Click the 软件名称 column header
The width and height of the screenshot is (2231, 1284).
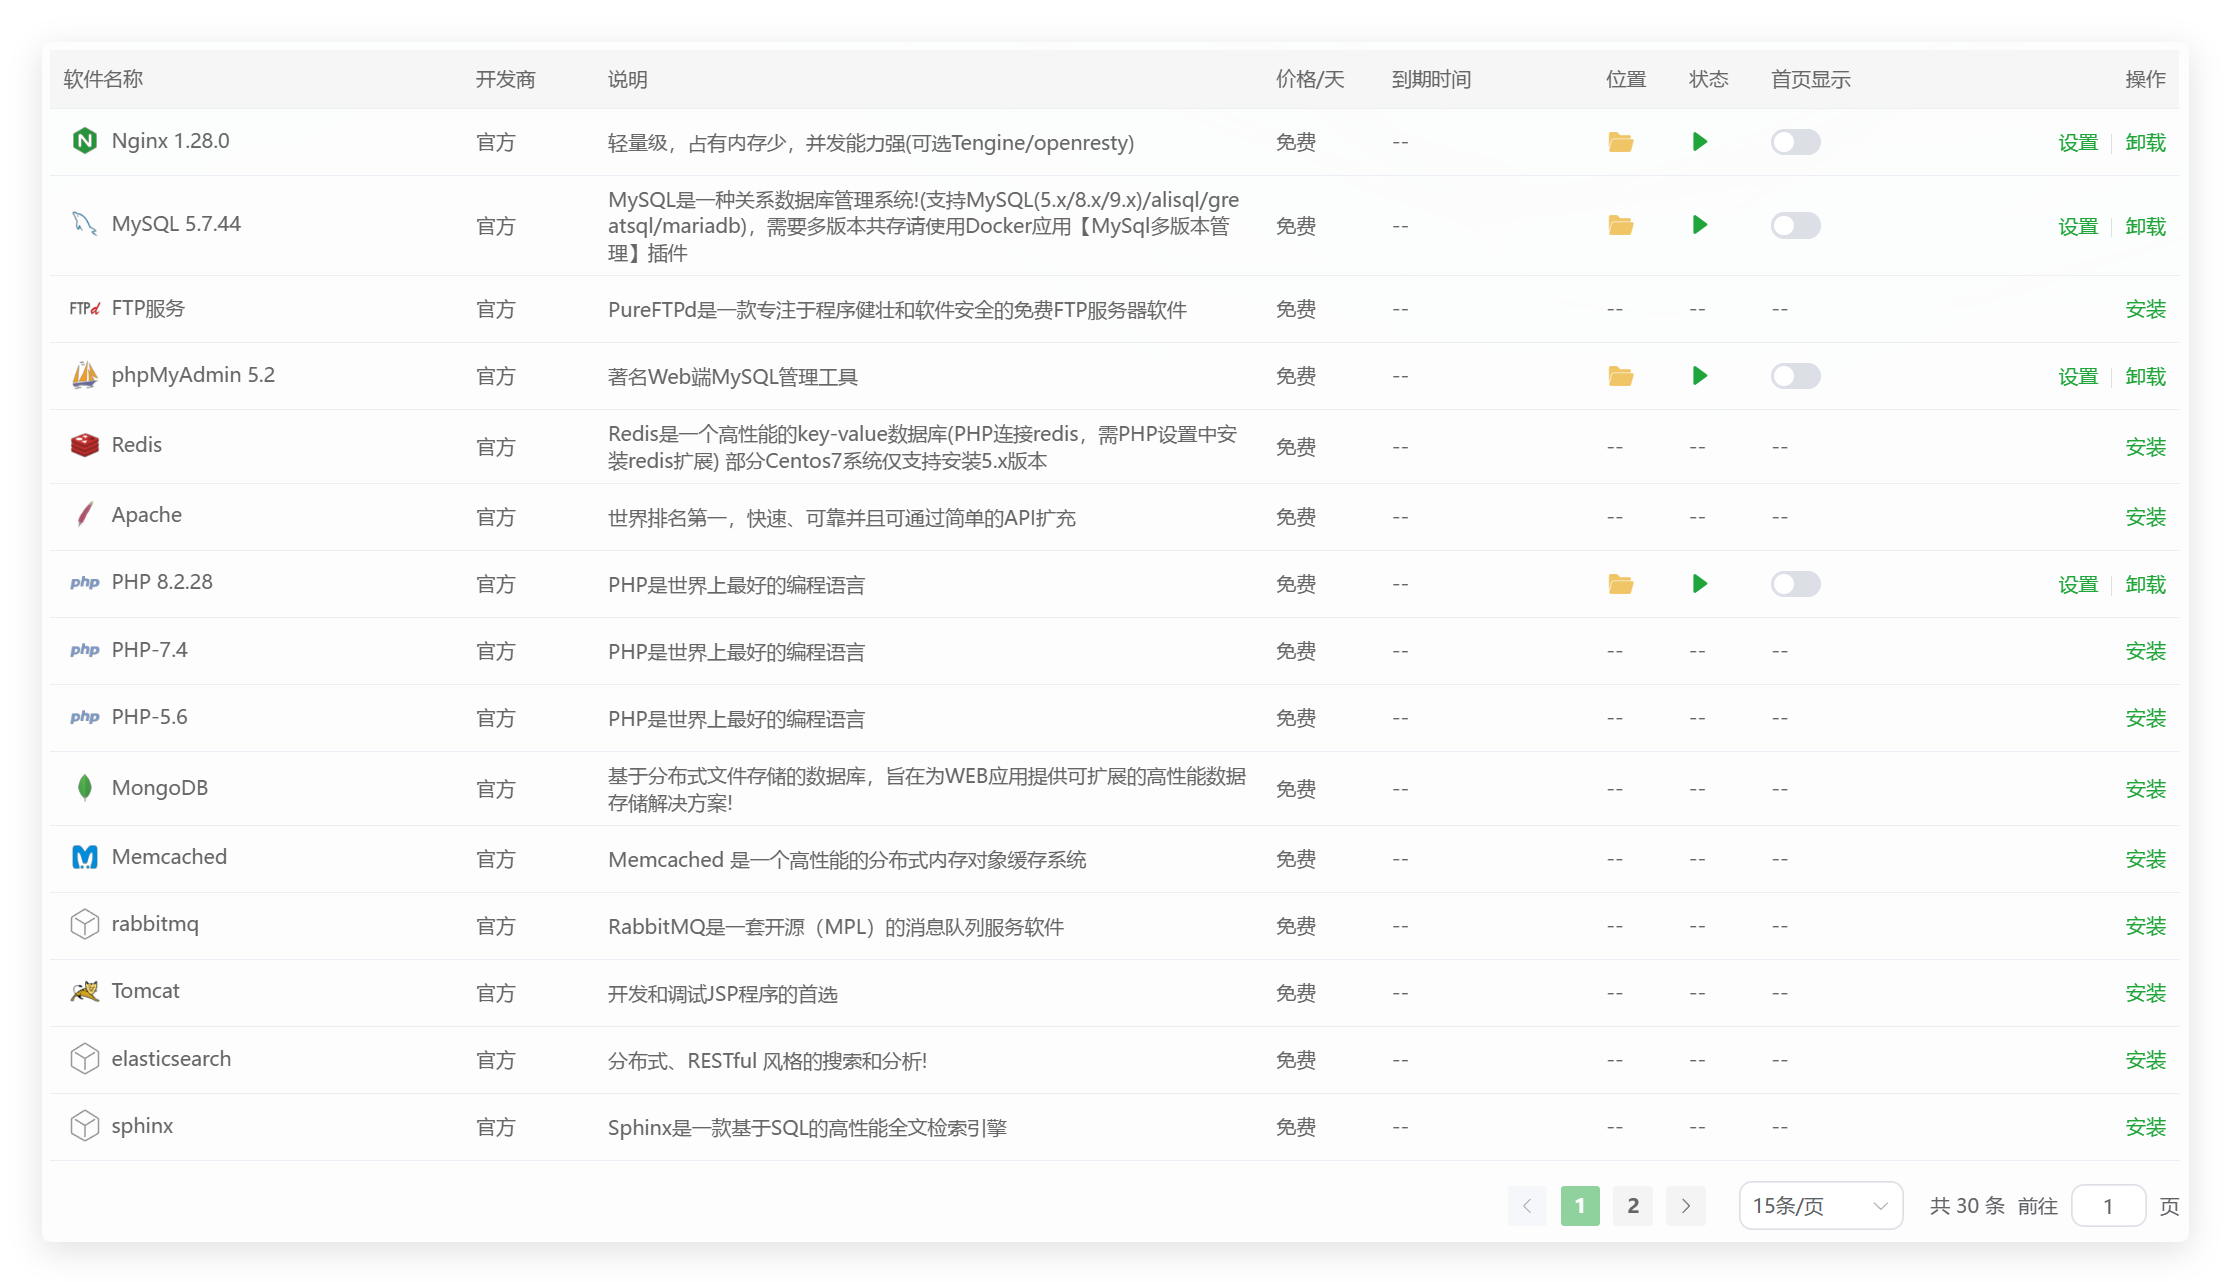click(103, 79)
